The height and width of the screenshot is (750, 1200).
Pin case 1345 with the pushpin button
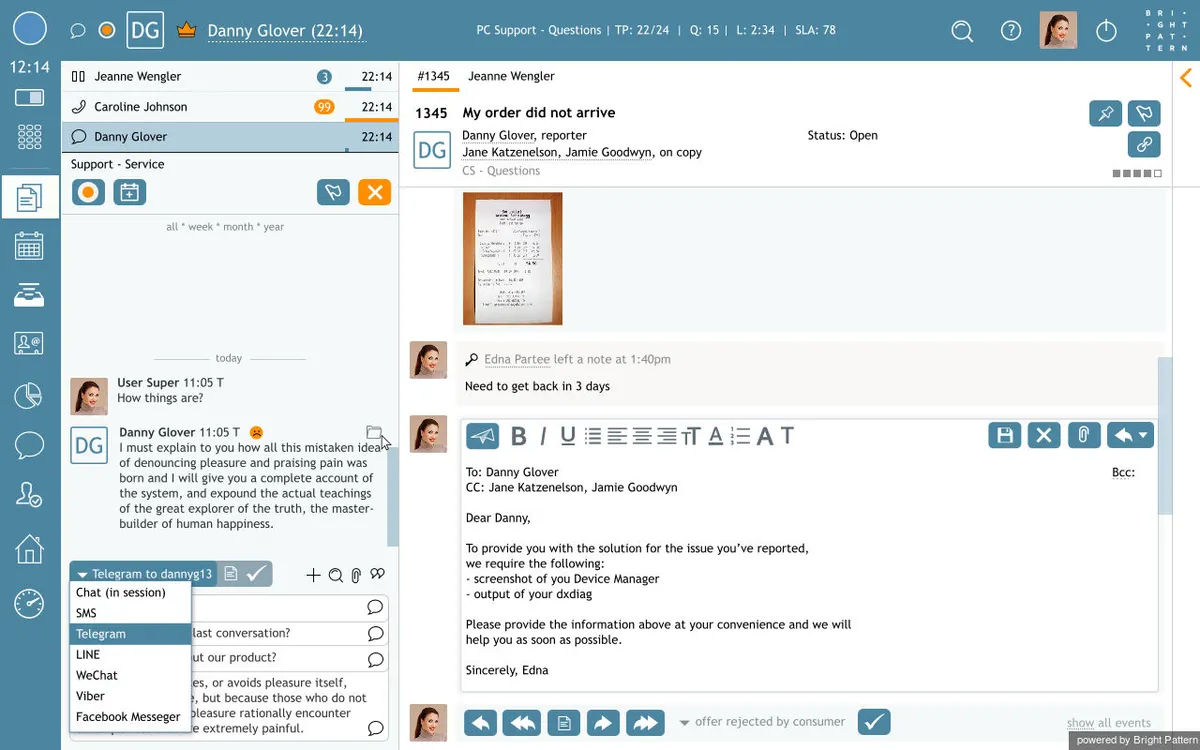1105,113
